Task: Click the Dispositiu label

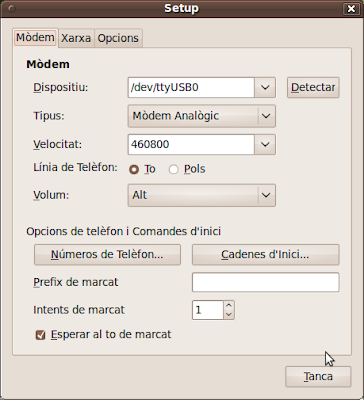Action: (x=61, y=88)
